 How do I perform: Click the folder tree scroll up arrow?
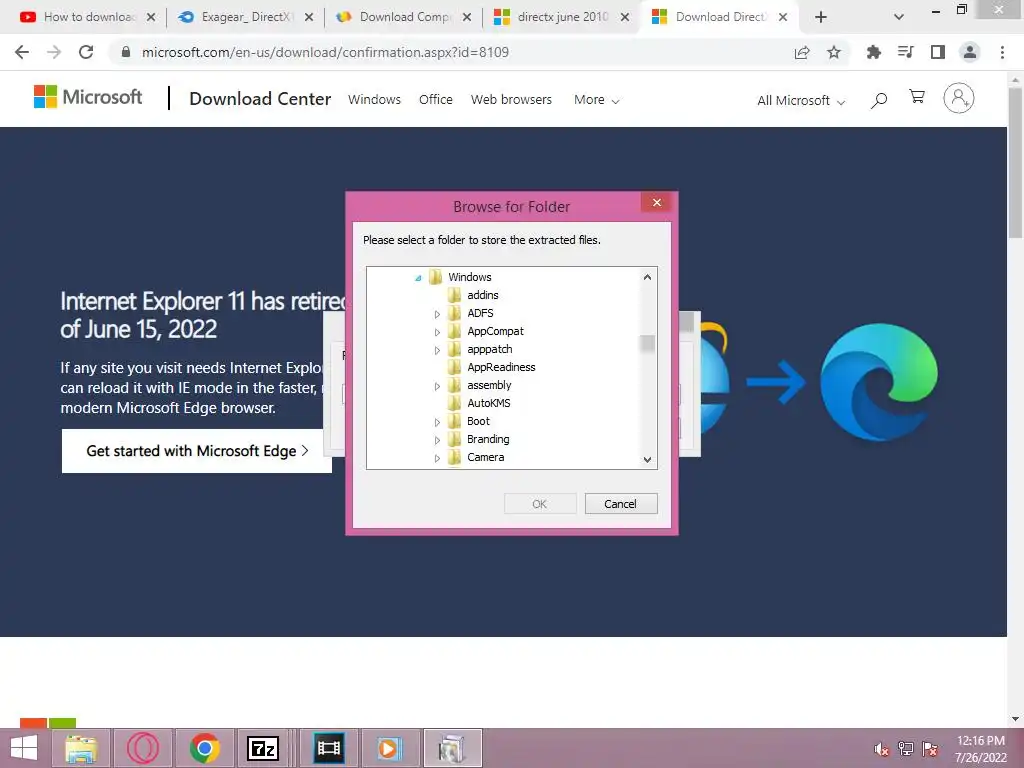tap(647, 277)
